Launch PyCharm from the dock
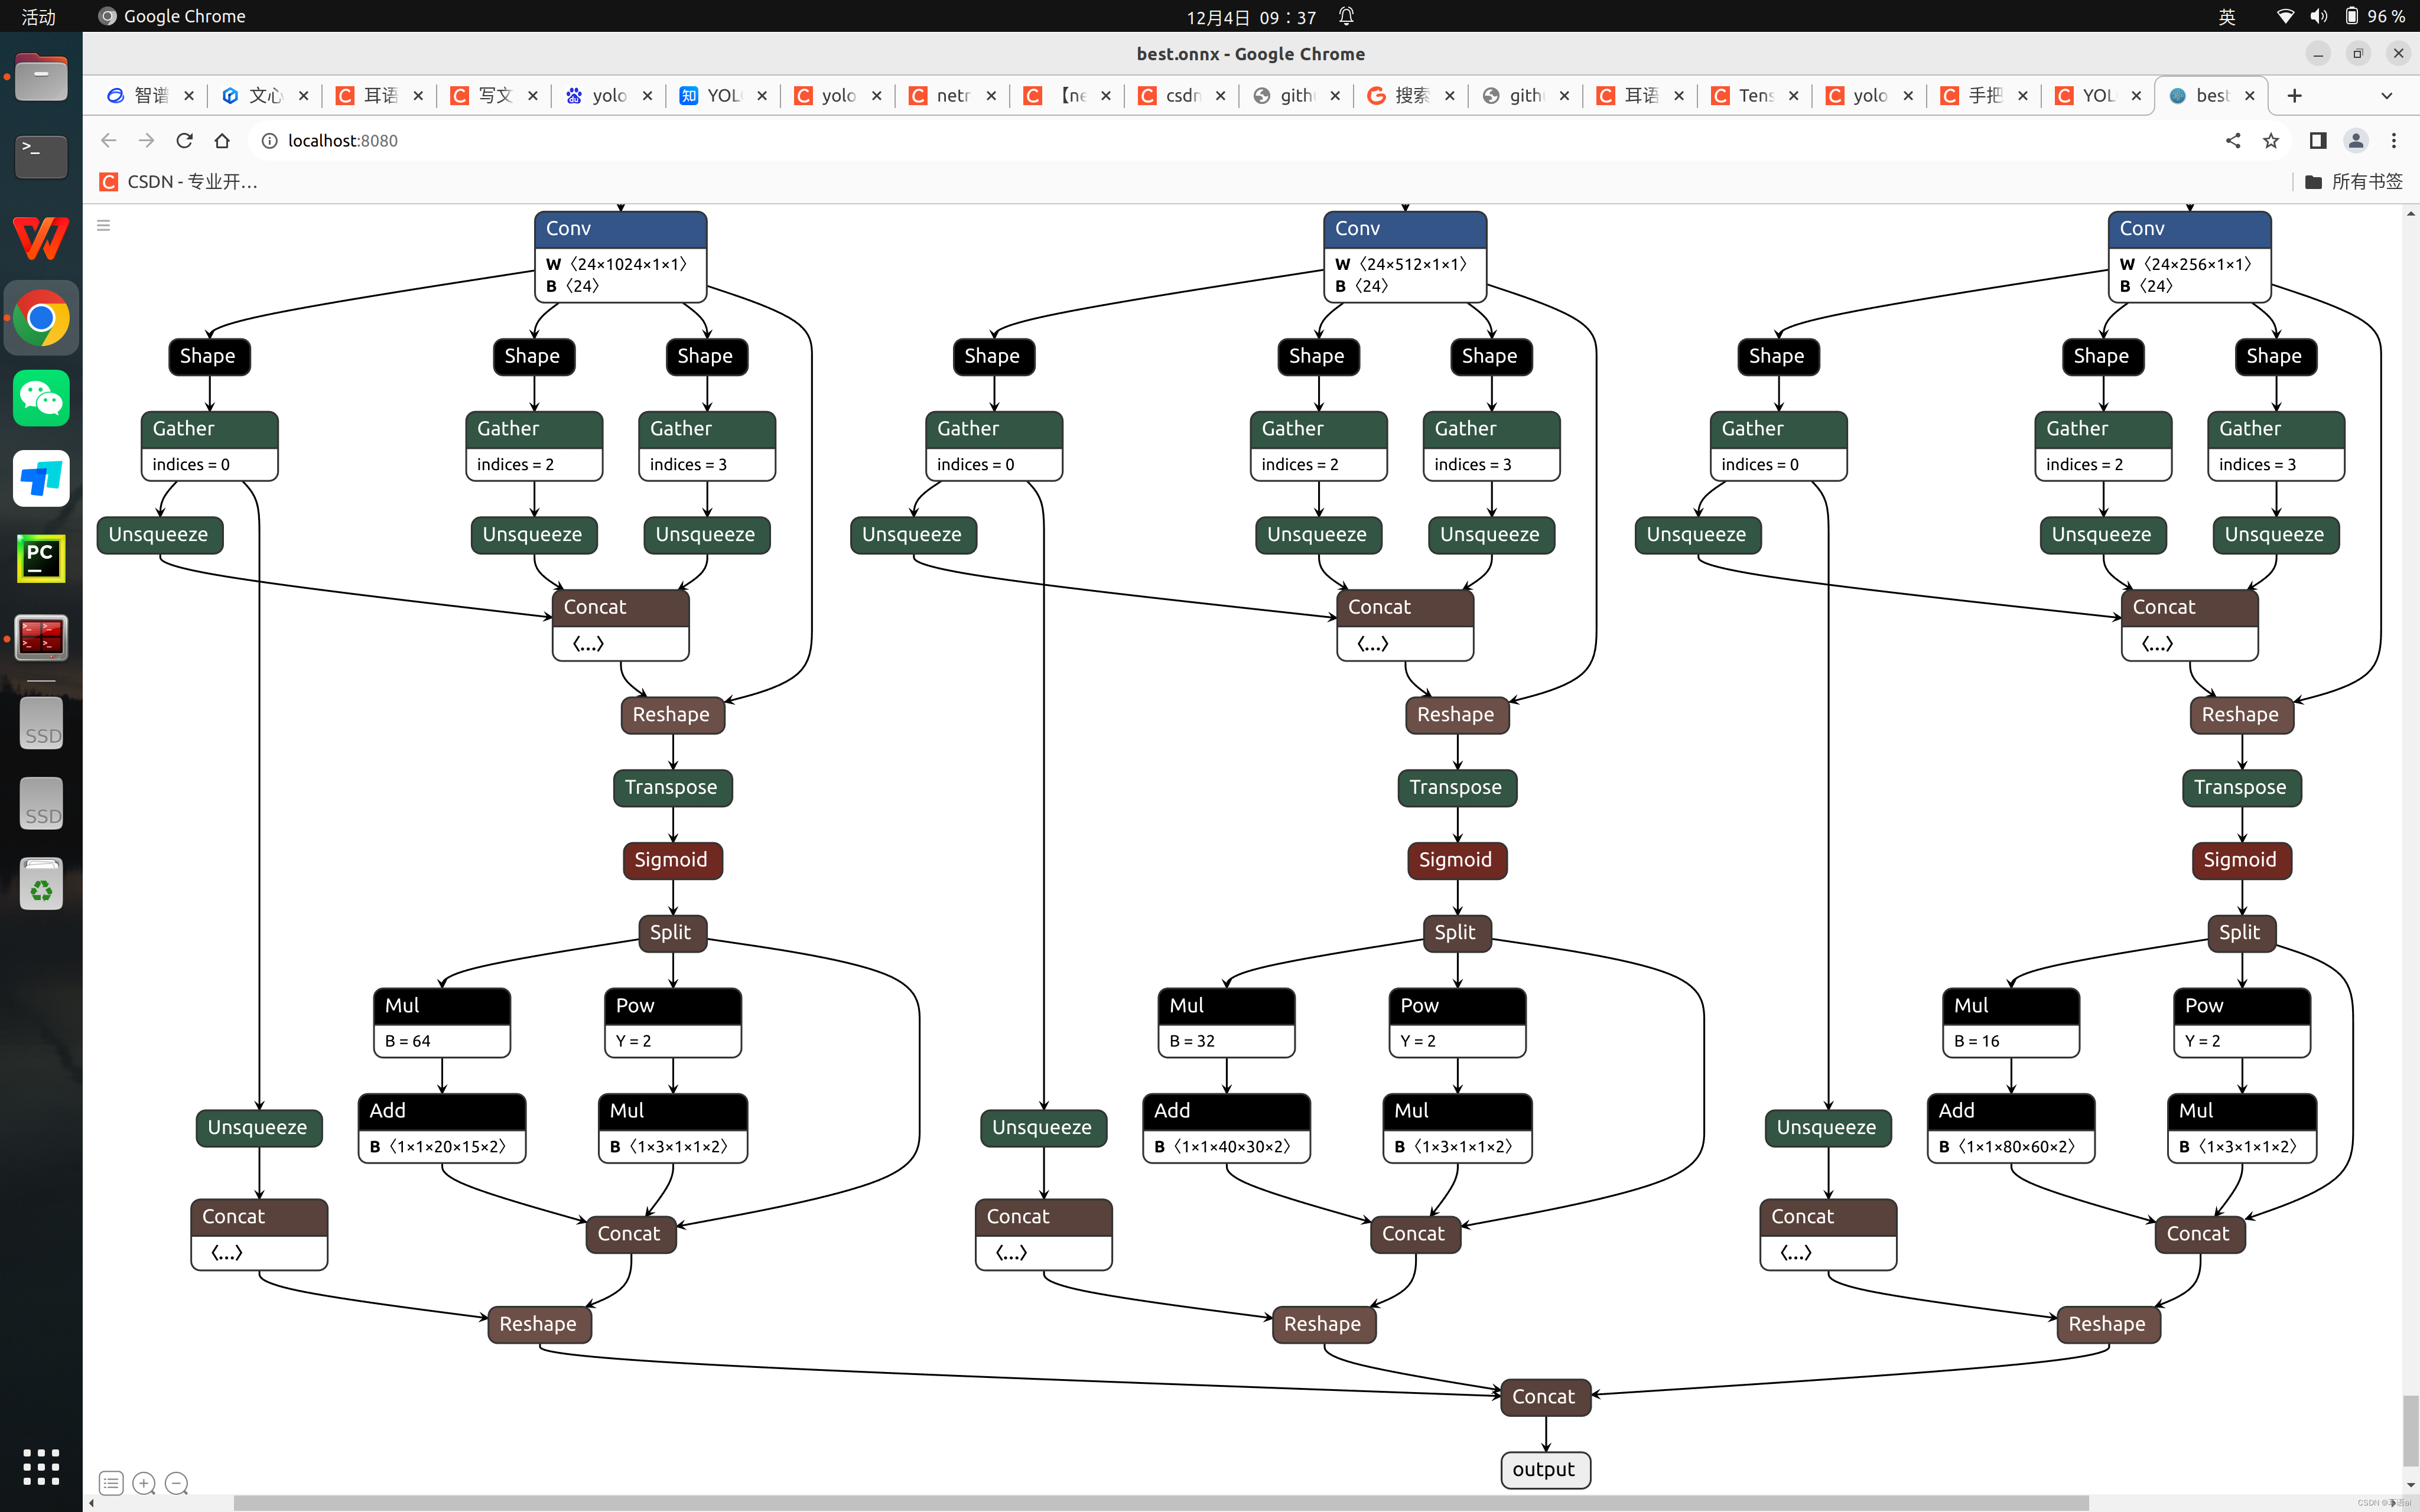The width and height of the screenshot is (2420, 1512). (x=40, y=558)
